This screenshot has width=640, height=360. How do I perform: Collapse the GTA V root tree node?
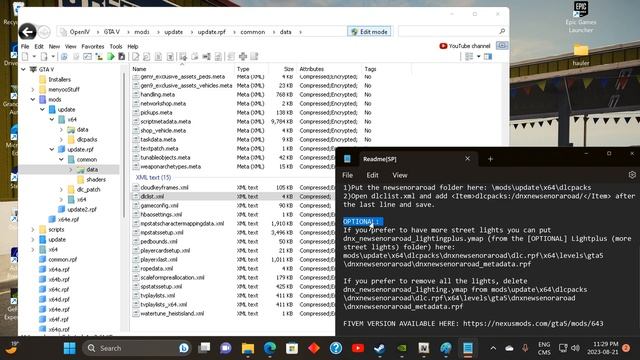[24, 69]
